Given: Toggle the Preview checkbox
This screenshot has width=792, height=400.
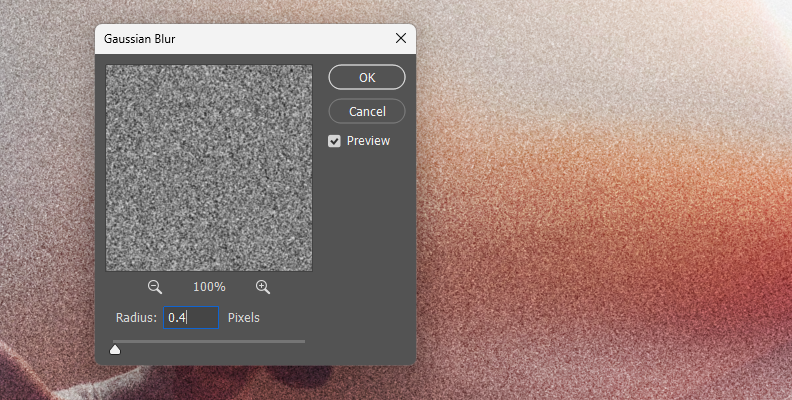Looking at the screenshot, I should pyautogui.click(x=334, y=141).
